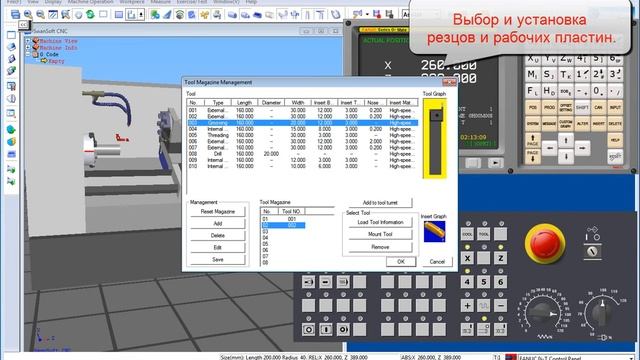
Task: Click the PAGE up key on the keypad
Action: (x=533, y=140)
